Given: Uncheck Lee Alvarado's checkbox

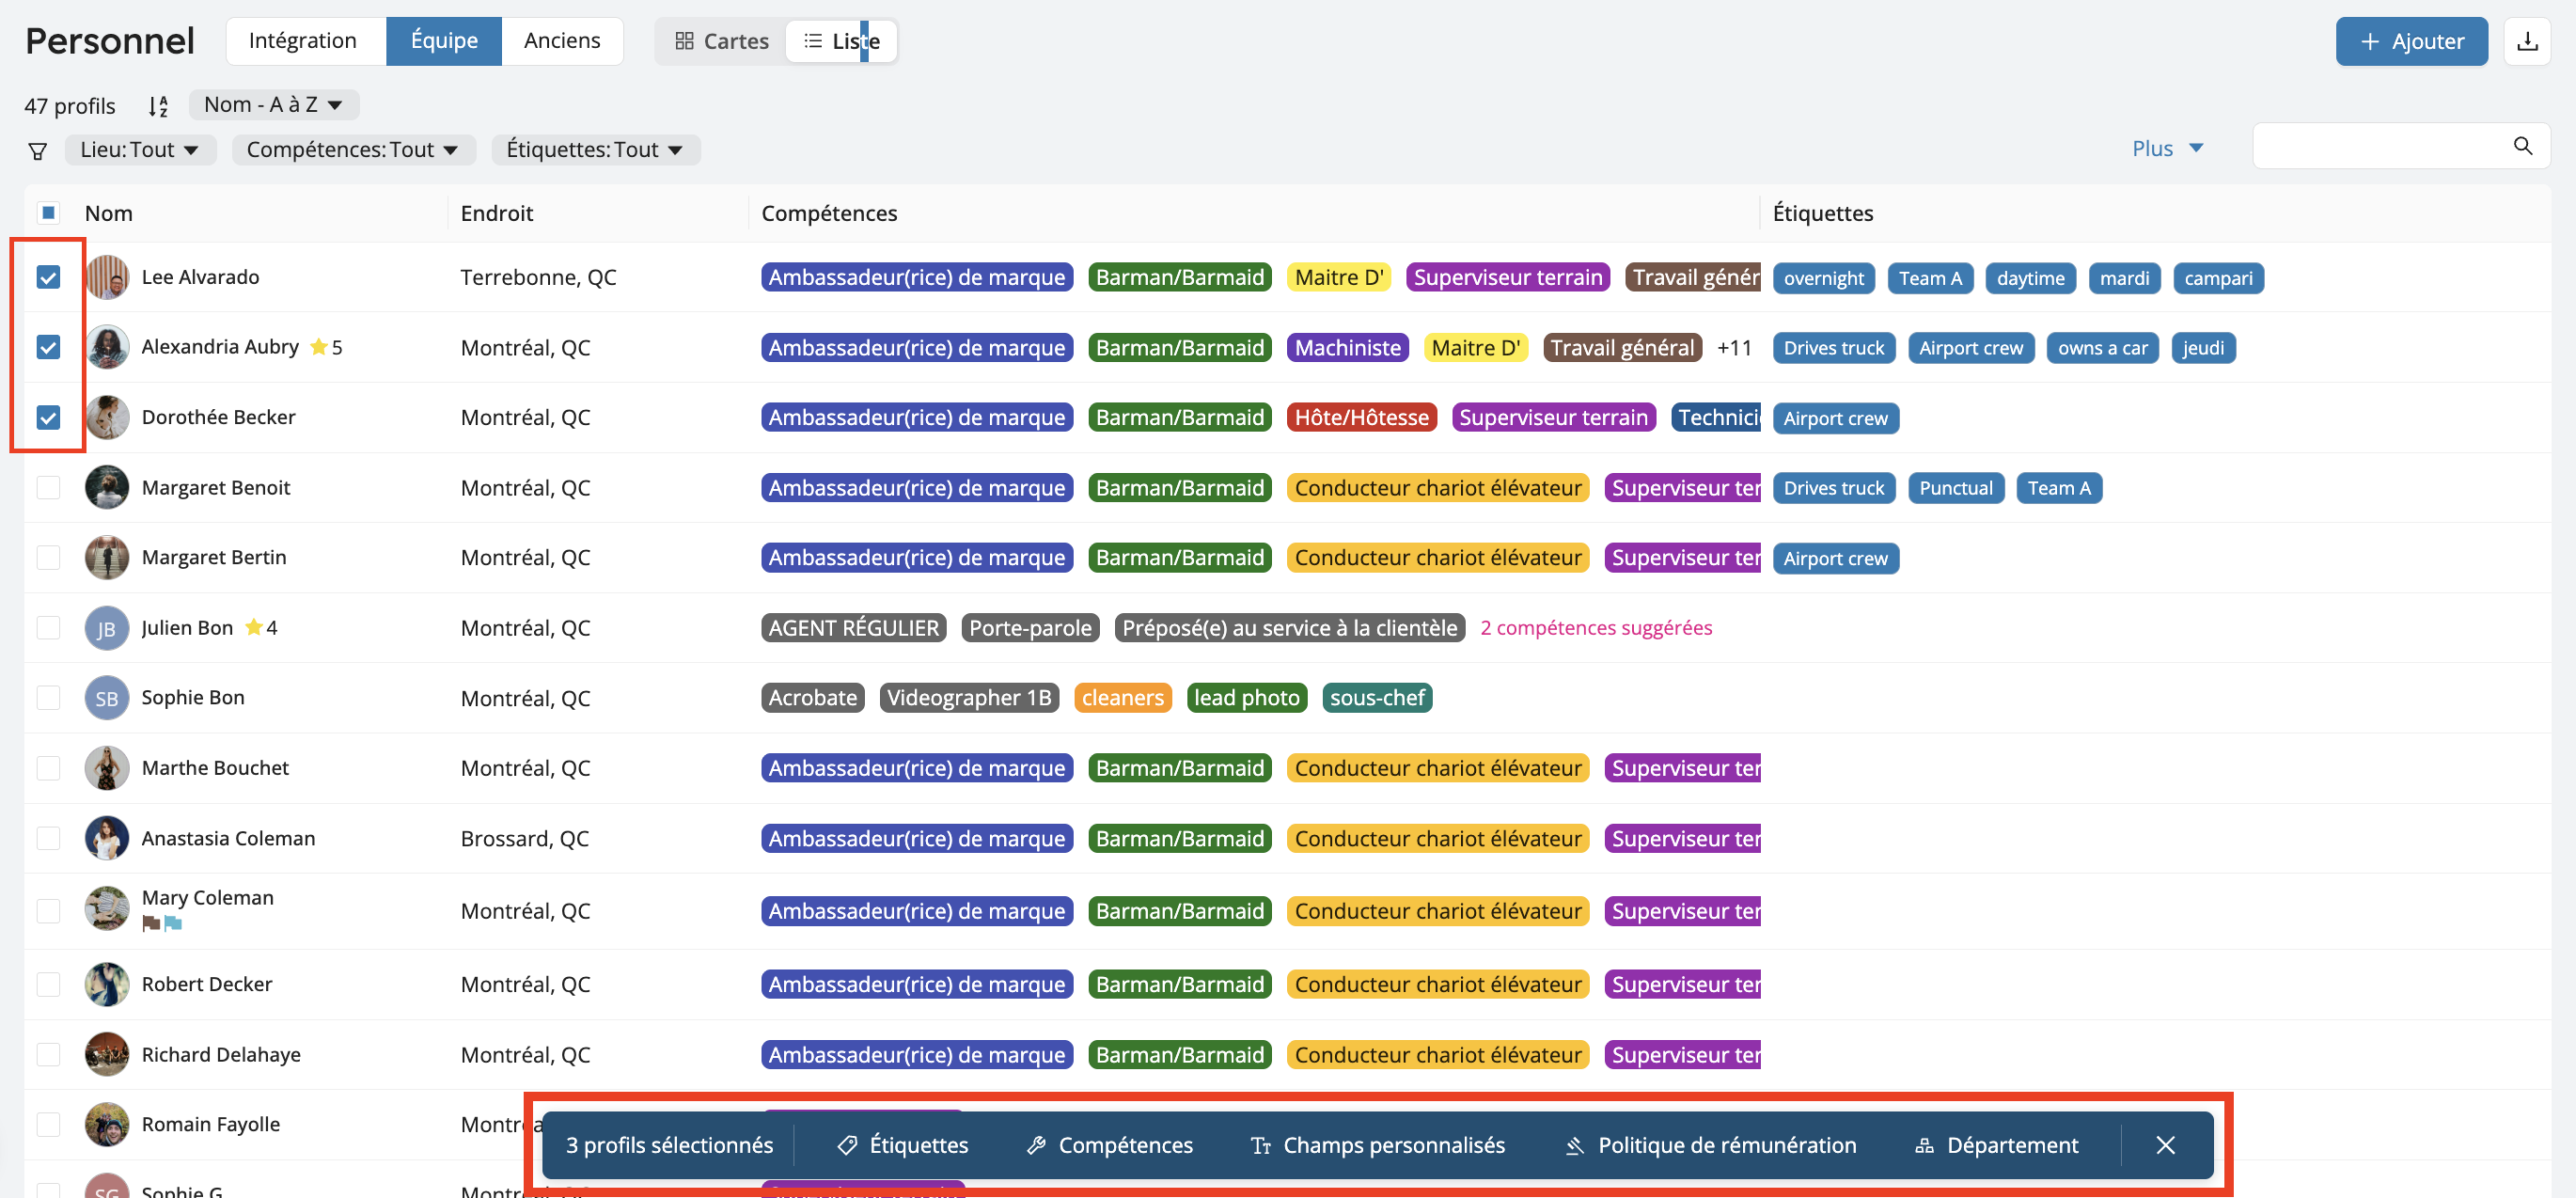Looking at the screenshot, I should [x=48, y=277].
